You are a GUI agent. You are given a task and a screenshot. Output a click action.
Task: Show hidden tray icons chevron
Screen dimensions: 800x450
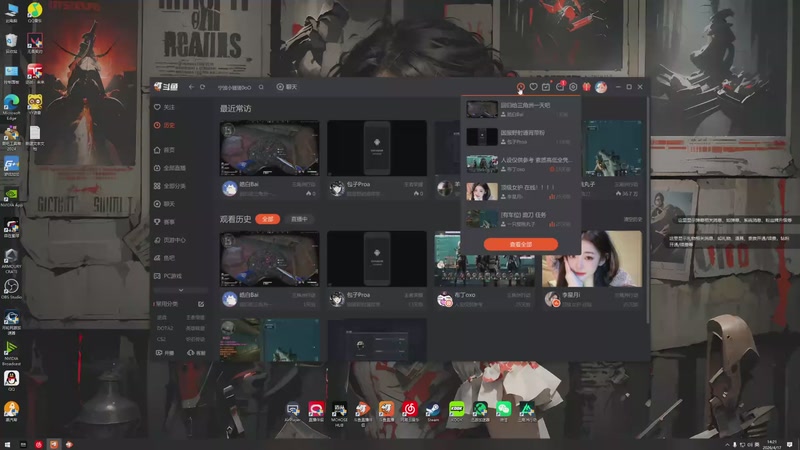coord(727,445)
